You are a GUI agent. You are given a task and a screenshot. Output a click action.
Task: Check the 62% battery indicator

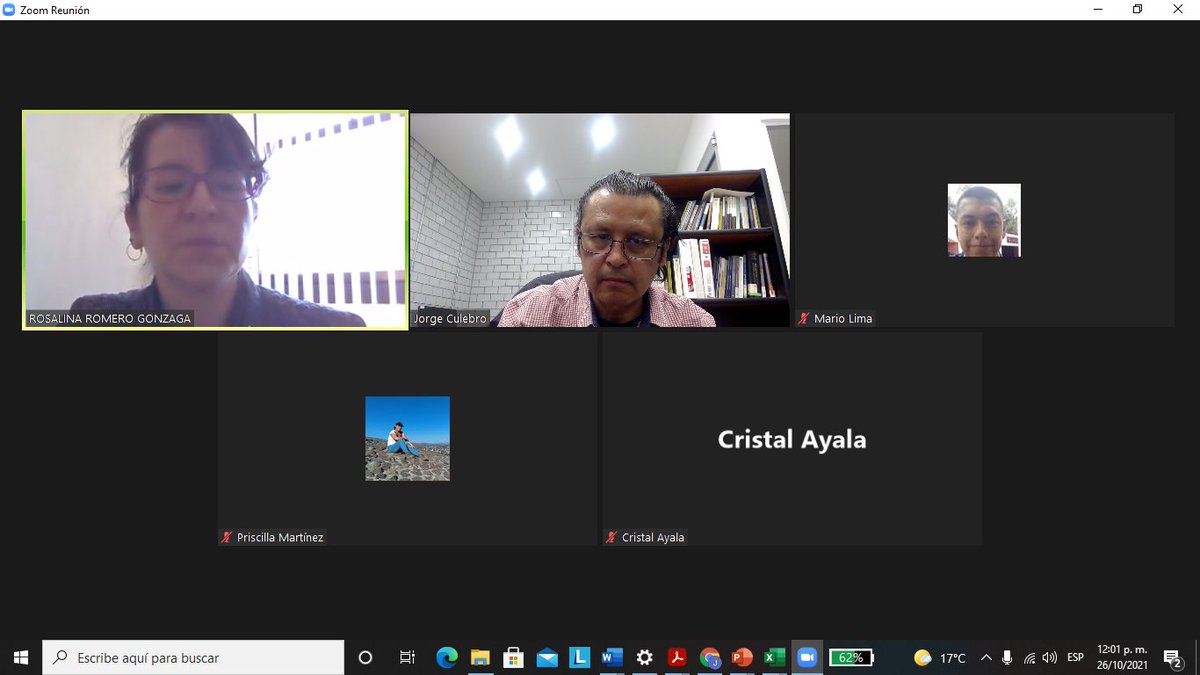[852, 657]
